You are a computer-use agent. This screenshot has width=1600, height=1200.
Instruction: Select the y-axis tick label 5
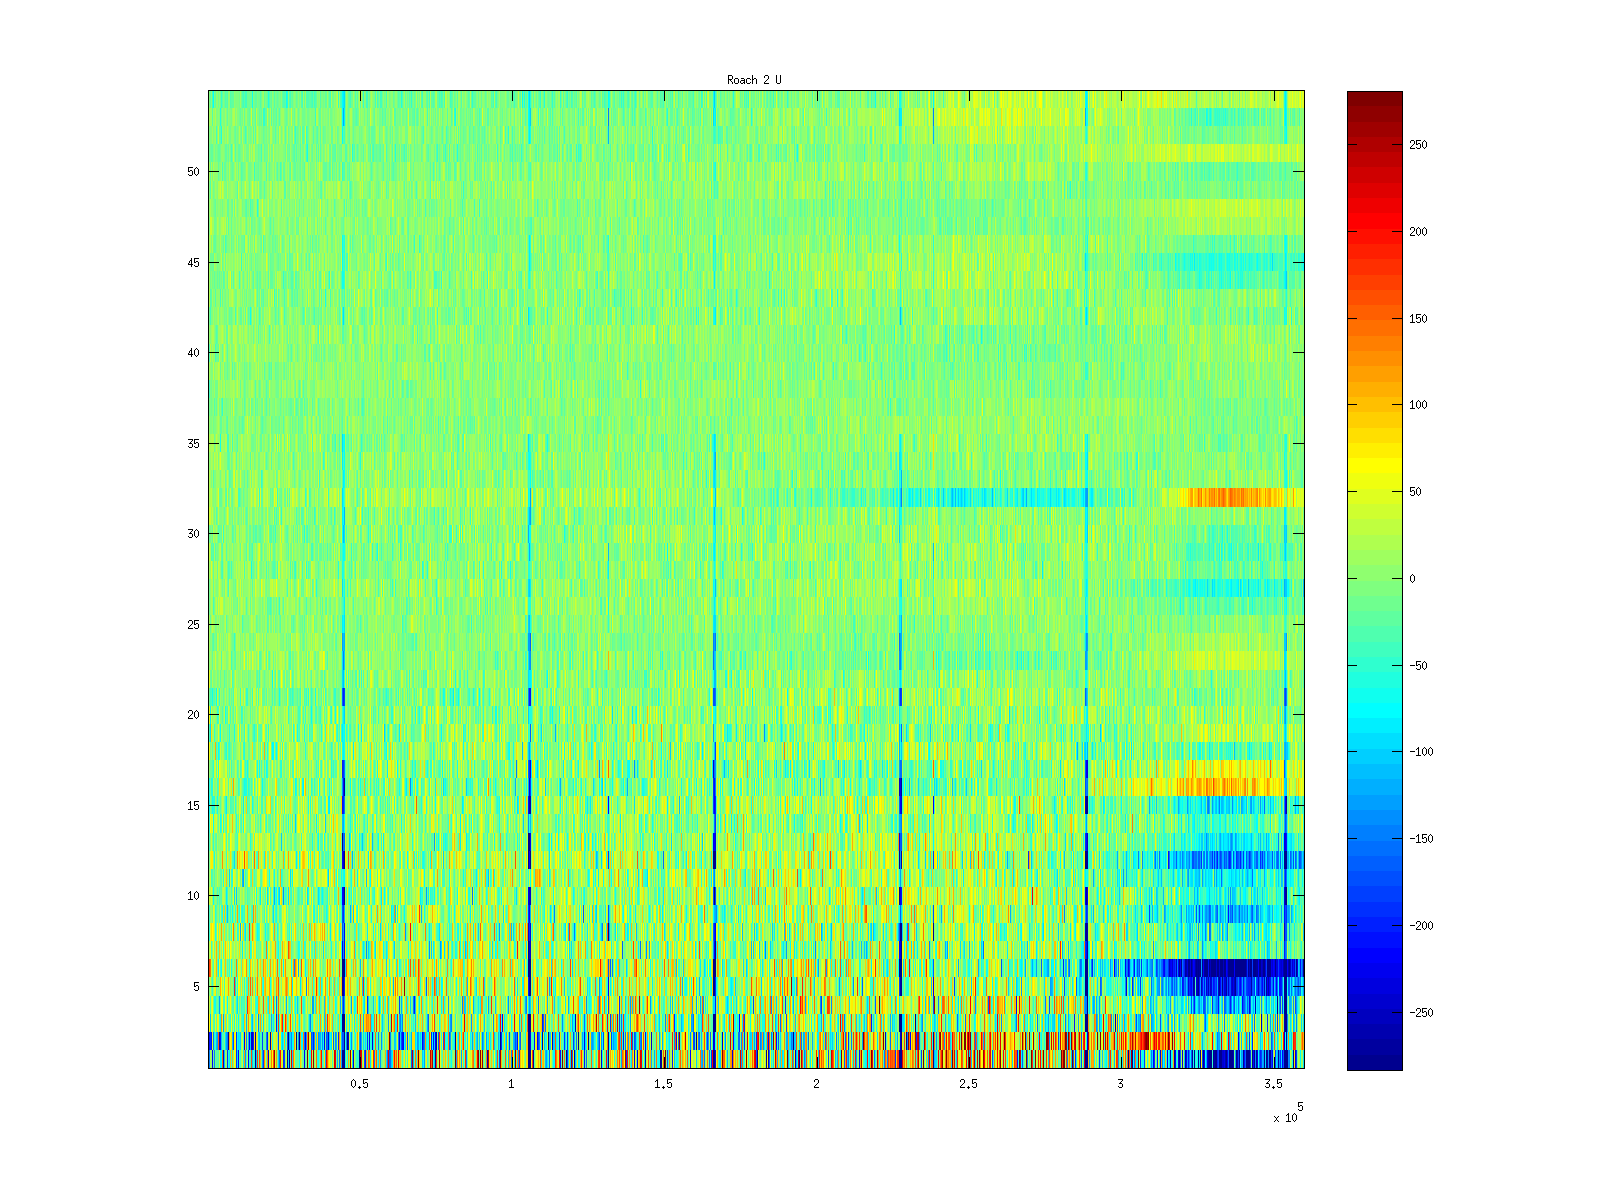tap(196, 987)
